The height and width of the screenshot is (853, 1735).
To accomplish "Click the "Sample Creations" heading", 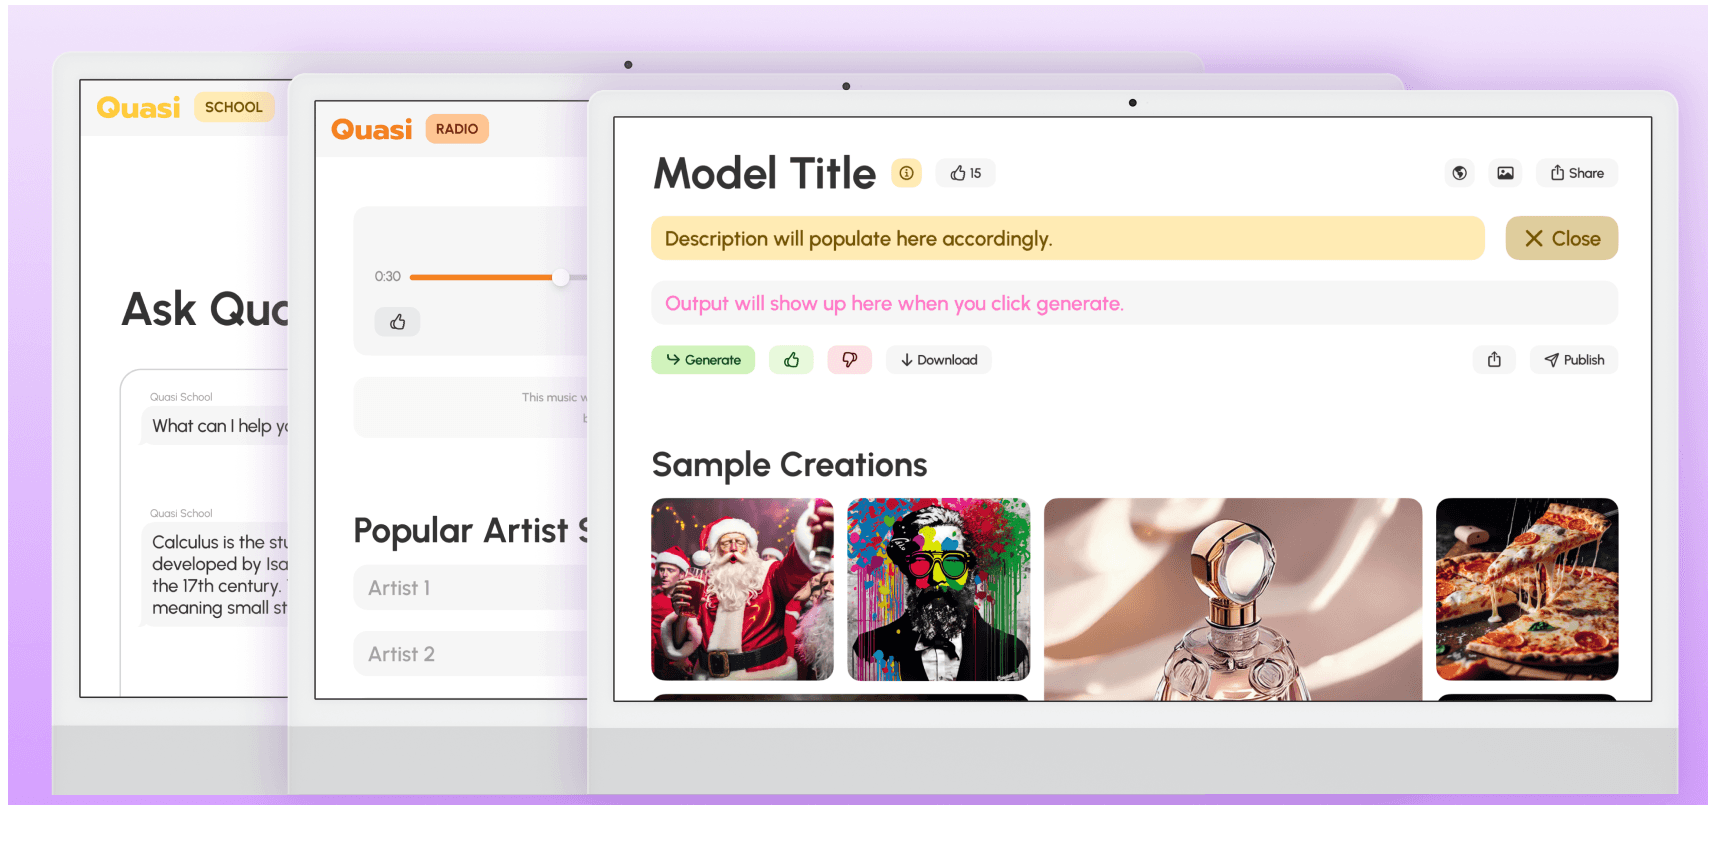I will [x=790, y=465].
